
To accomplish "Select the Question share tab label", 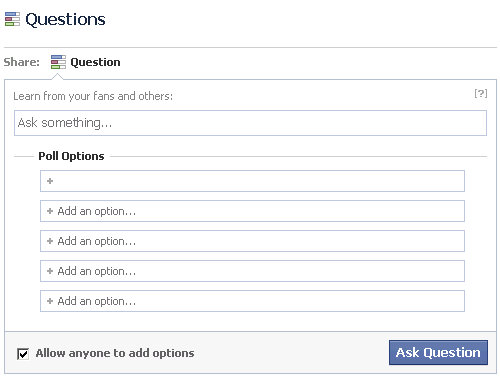I will coord(95,62).
